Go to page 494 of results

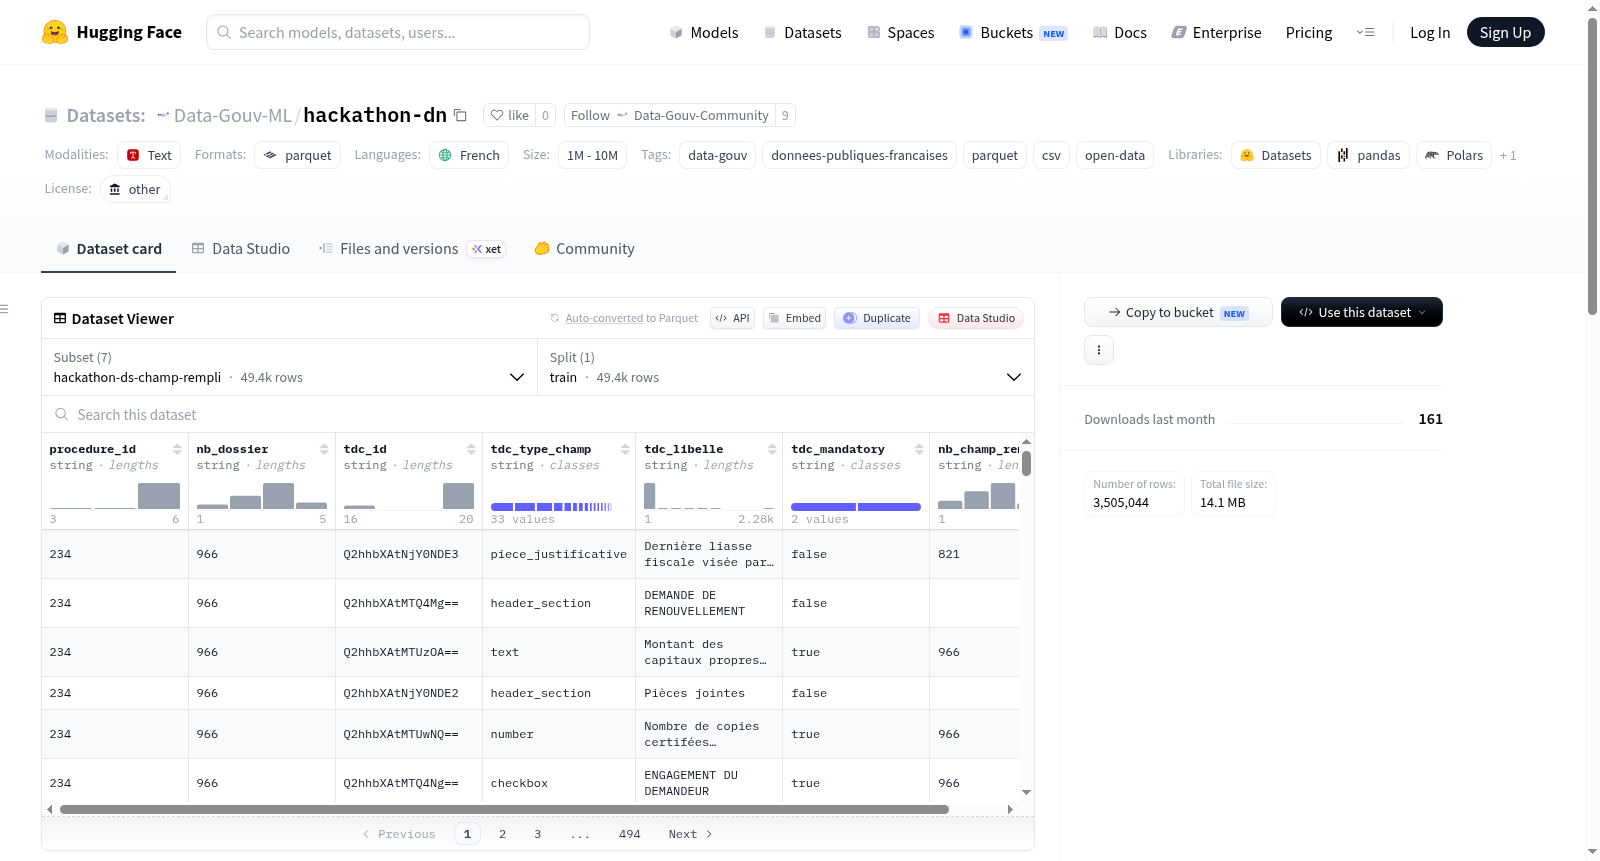point(630,834)
